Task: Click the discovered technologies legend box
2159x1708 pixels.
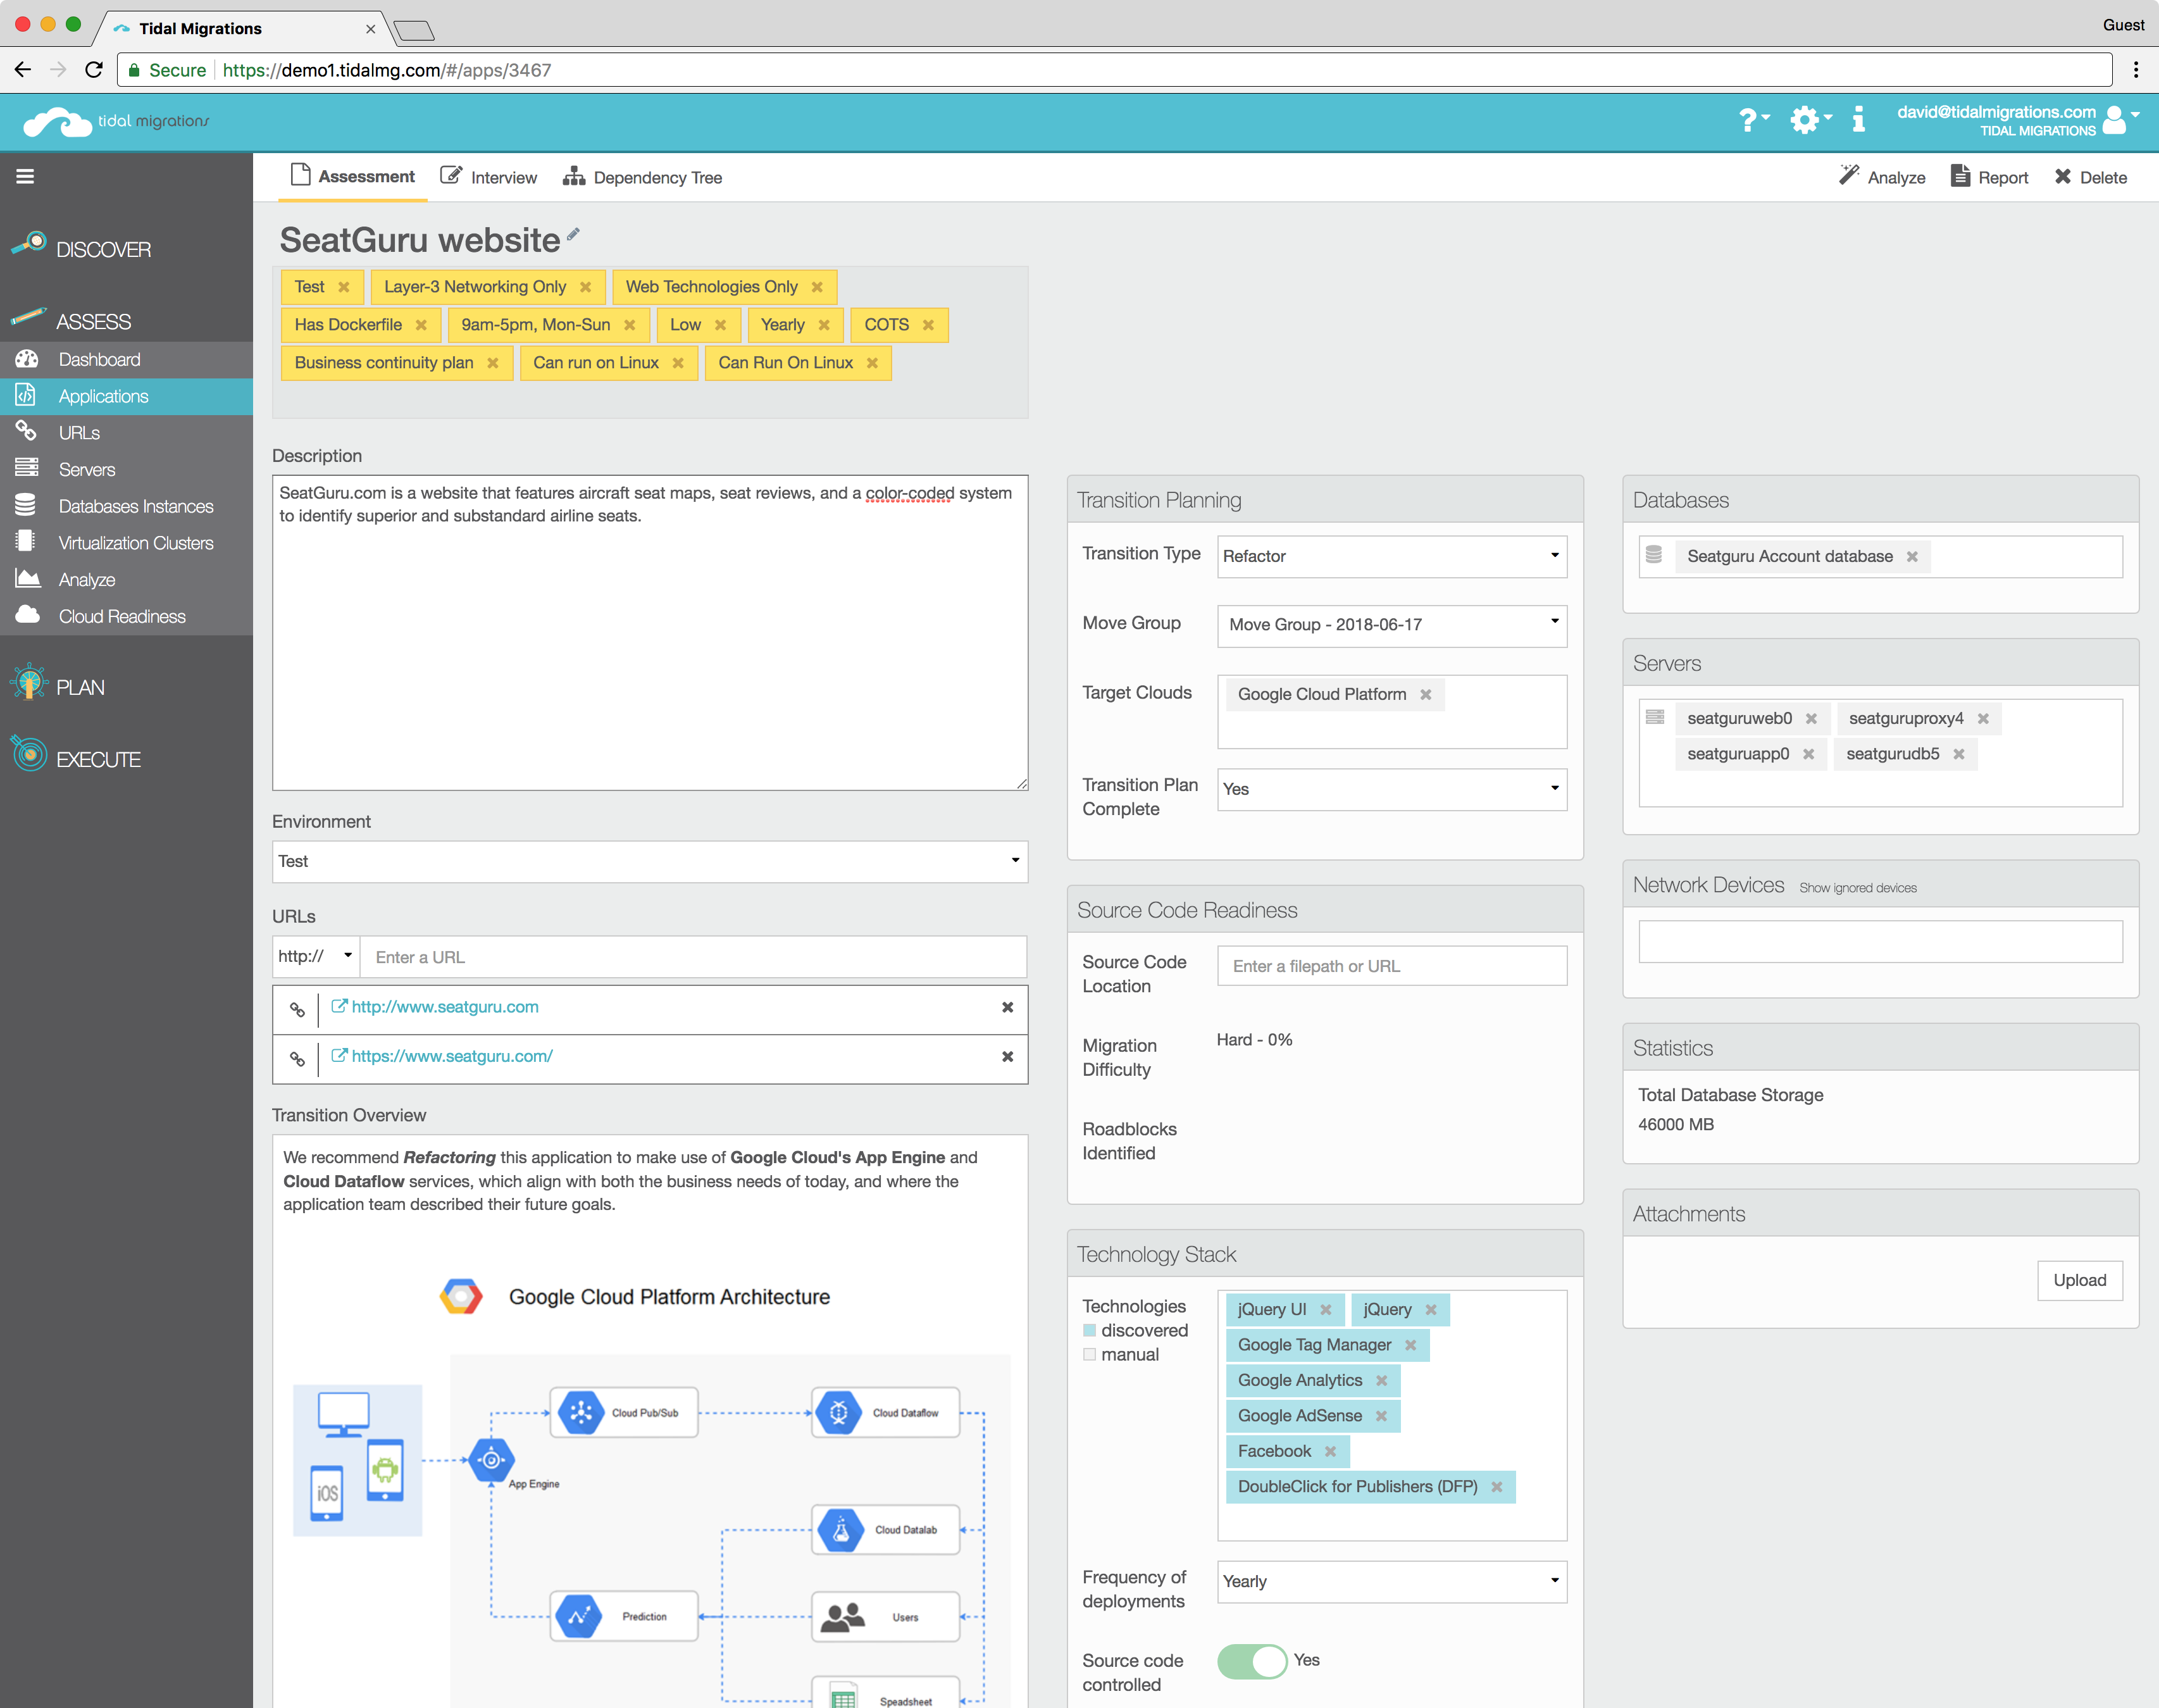Action: pyautogui.click(x=1089, y=1330)
